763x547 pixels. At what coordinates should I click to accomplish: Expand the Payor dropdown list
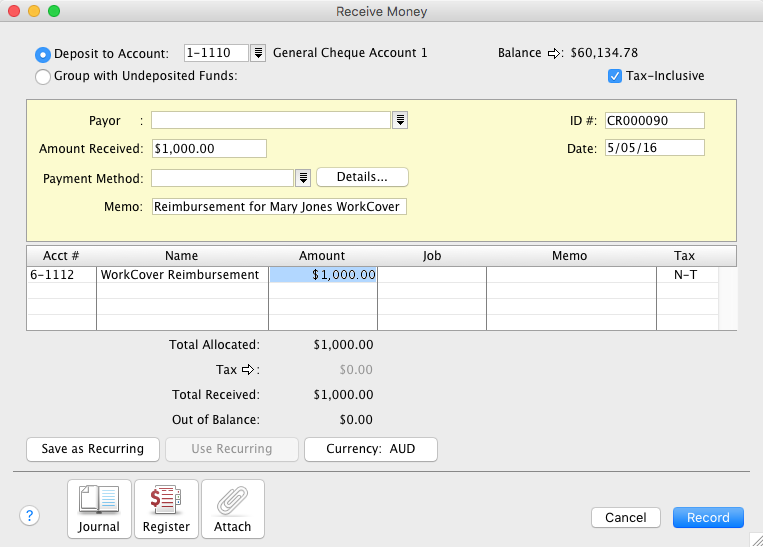[400, 121]
